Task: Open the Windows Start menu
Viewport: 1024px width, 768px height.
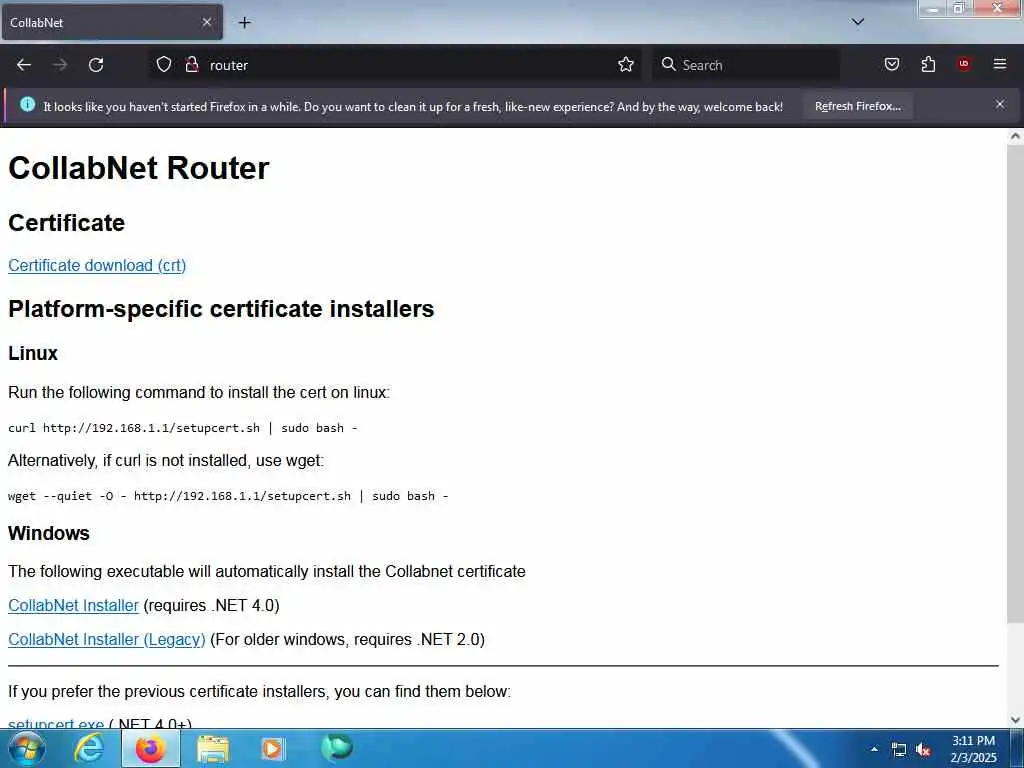Action: point(26,749)
